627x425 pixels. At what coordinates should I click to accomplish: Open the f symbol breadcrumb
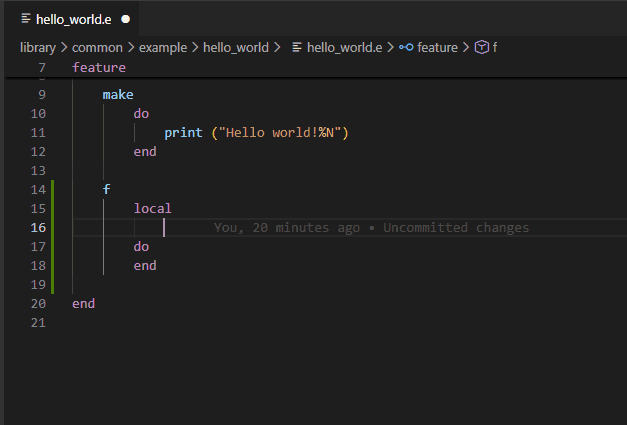[x=495, y=48]
